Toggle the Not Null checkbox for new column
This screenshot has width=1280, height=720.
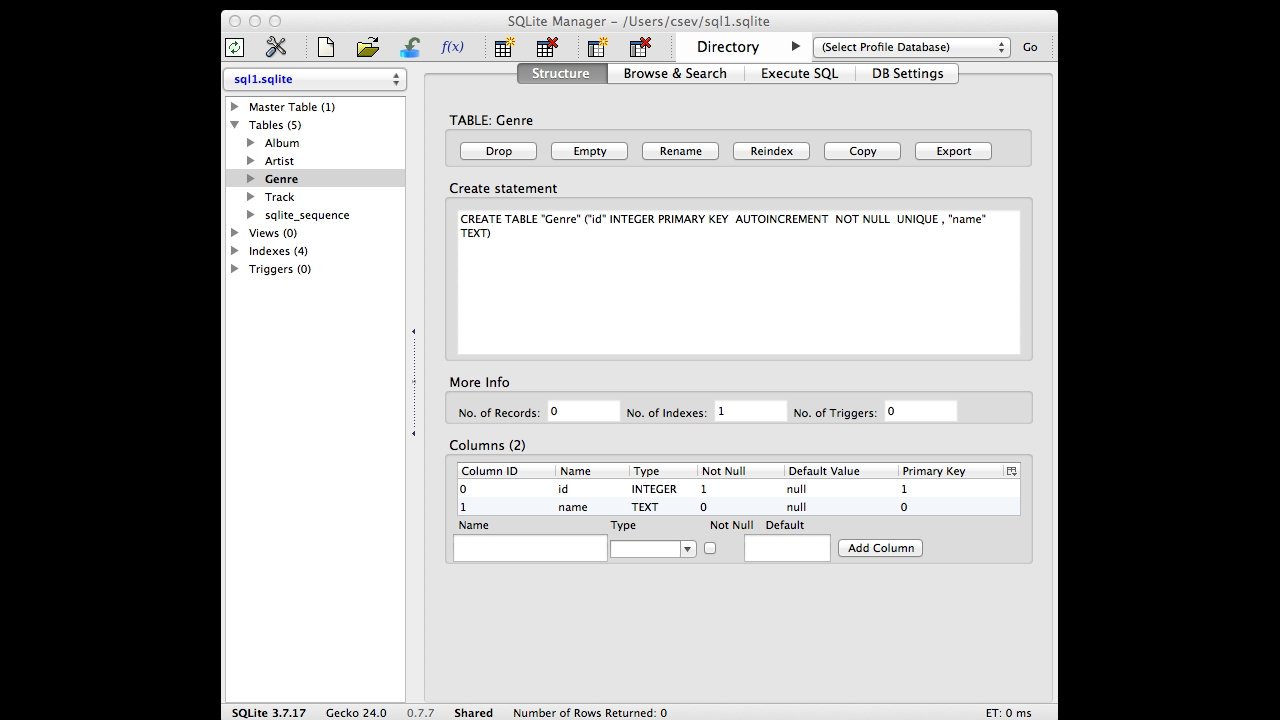tap(710, 548)
